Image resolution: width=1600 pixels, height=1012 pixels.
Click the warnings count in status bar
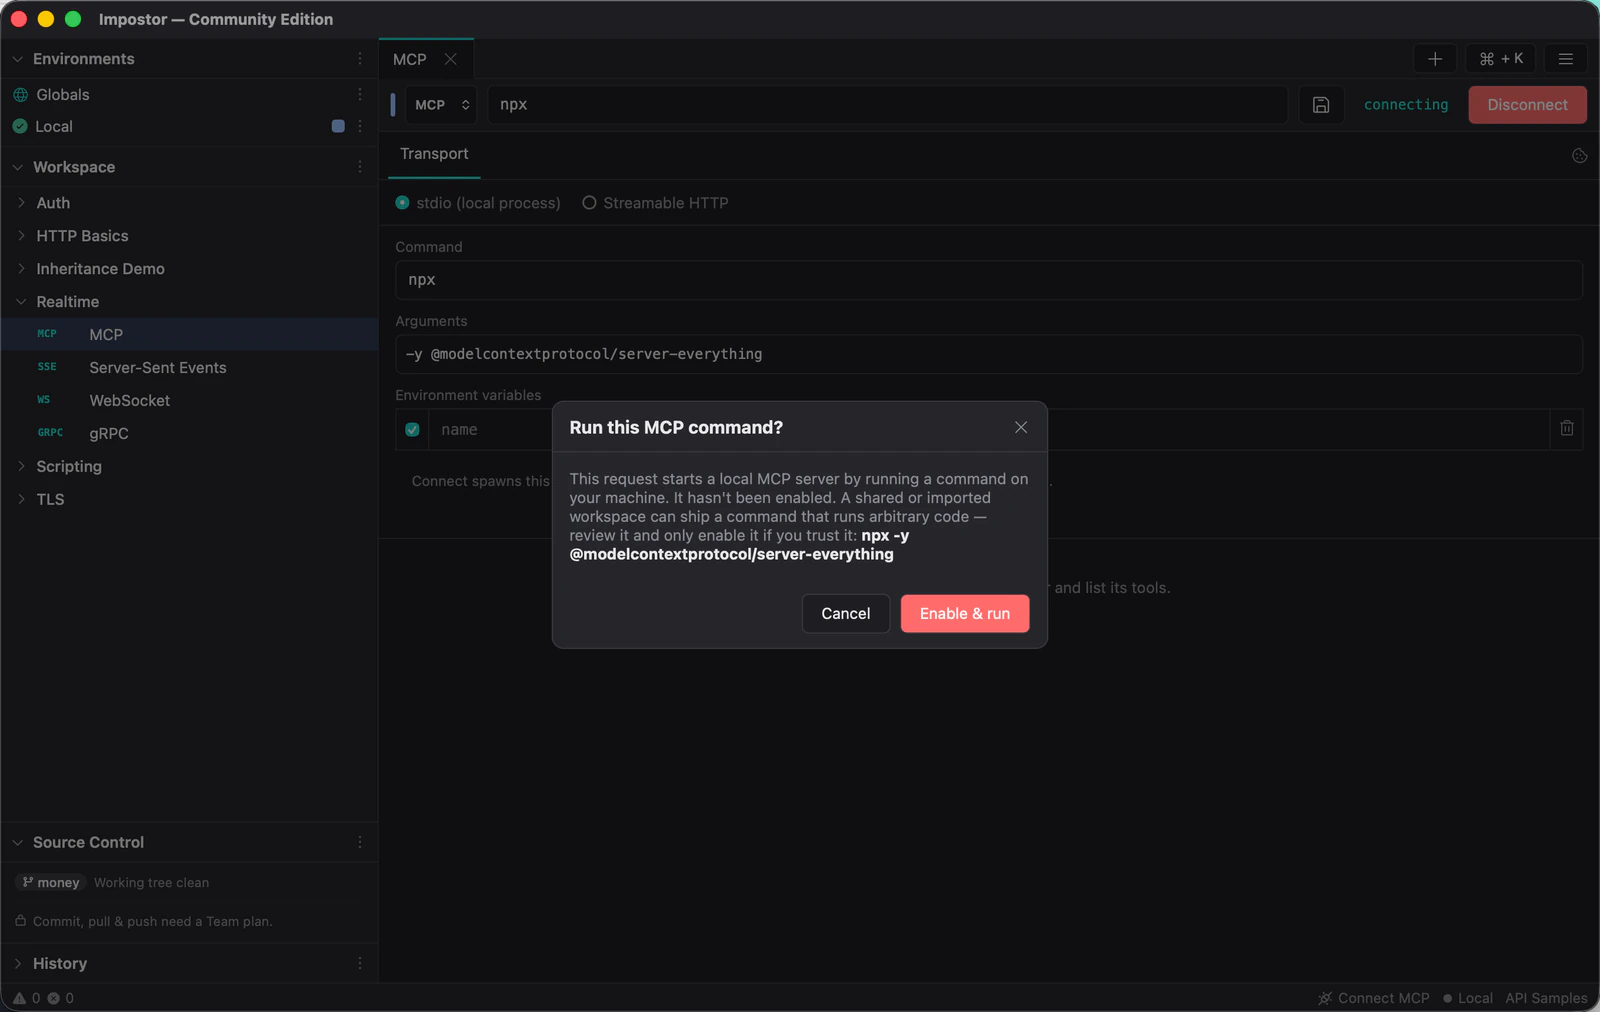click(26, 998)
